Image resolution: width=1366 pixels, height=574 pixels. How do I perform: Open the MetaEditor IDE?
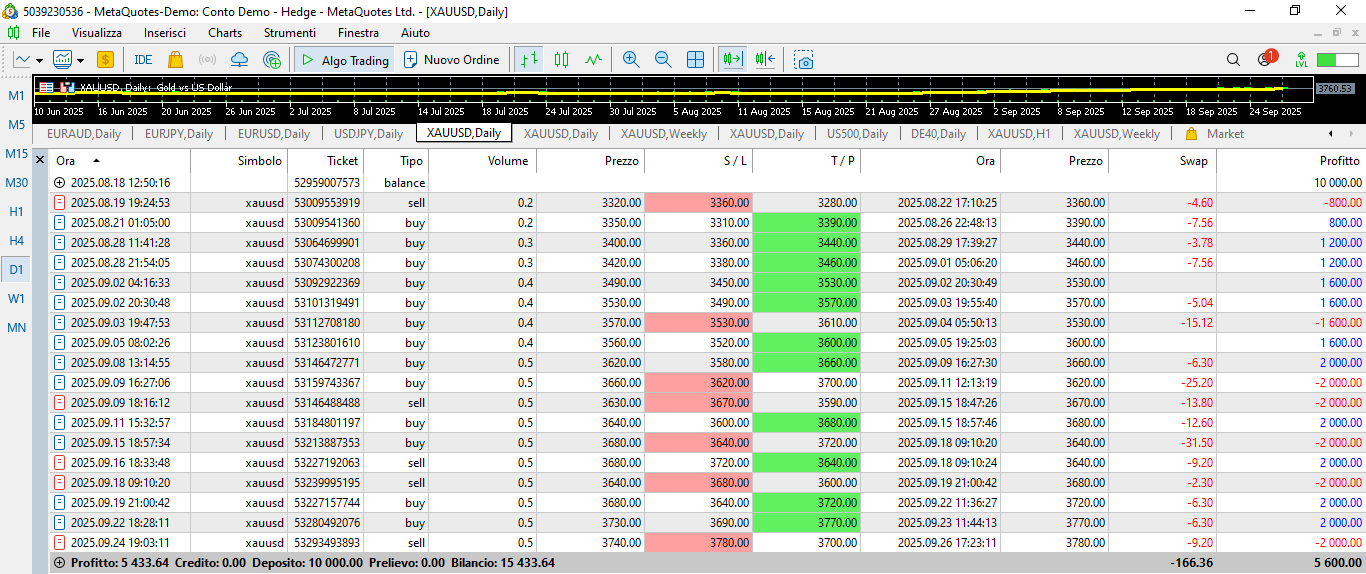point(143,60)
